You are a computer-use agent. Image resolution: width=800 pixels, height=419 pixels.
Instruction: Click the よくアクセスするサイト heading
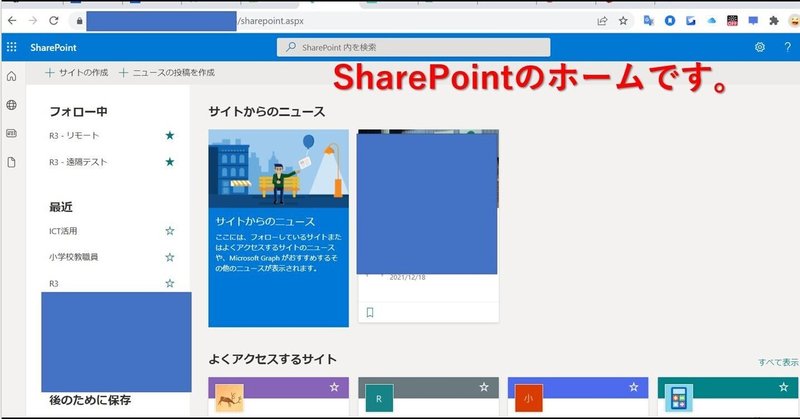coord(272,359)
